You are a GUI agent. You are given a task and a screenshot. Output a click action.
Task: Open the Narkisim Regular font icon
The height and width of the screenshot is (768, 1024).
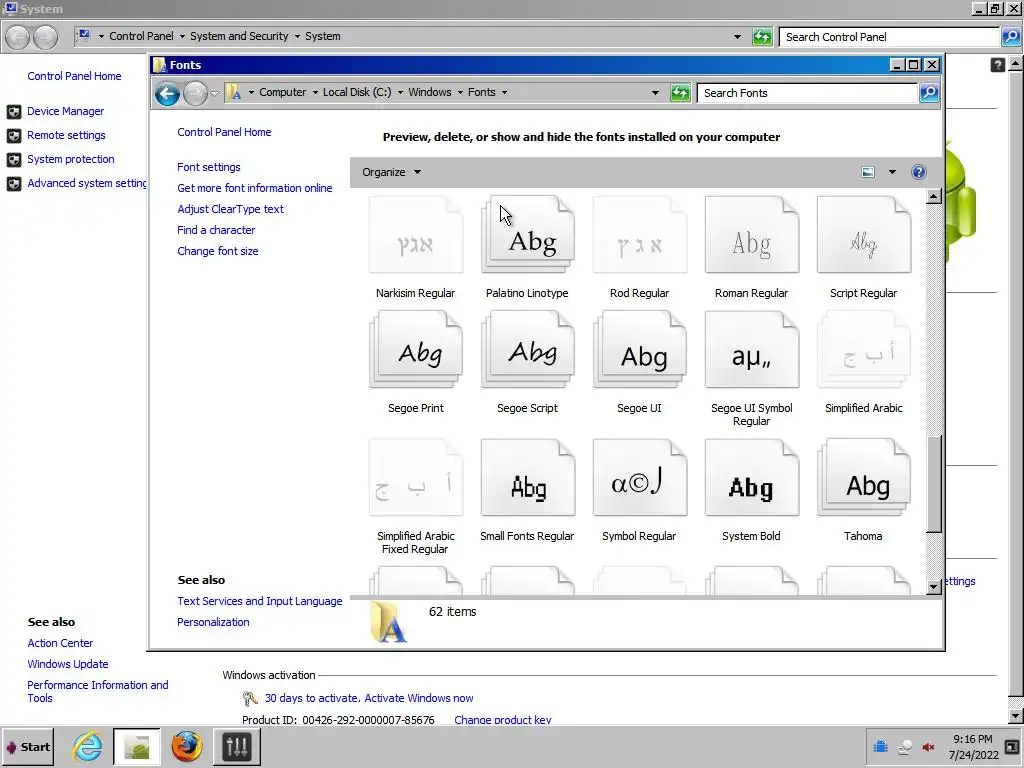pos(416,235)
